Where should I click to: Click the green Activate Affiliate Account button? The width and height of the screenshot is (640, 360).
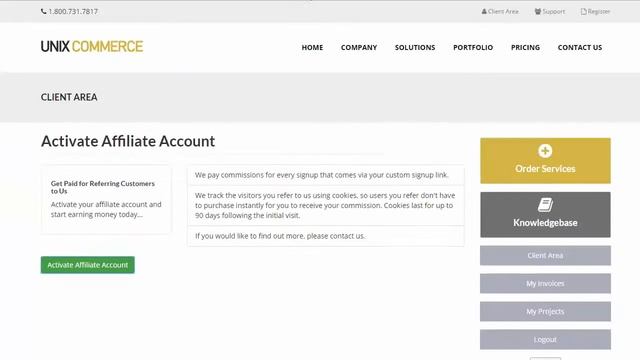(x=88, y=265)
